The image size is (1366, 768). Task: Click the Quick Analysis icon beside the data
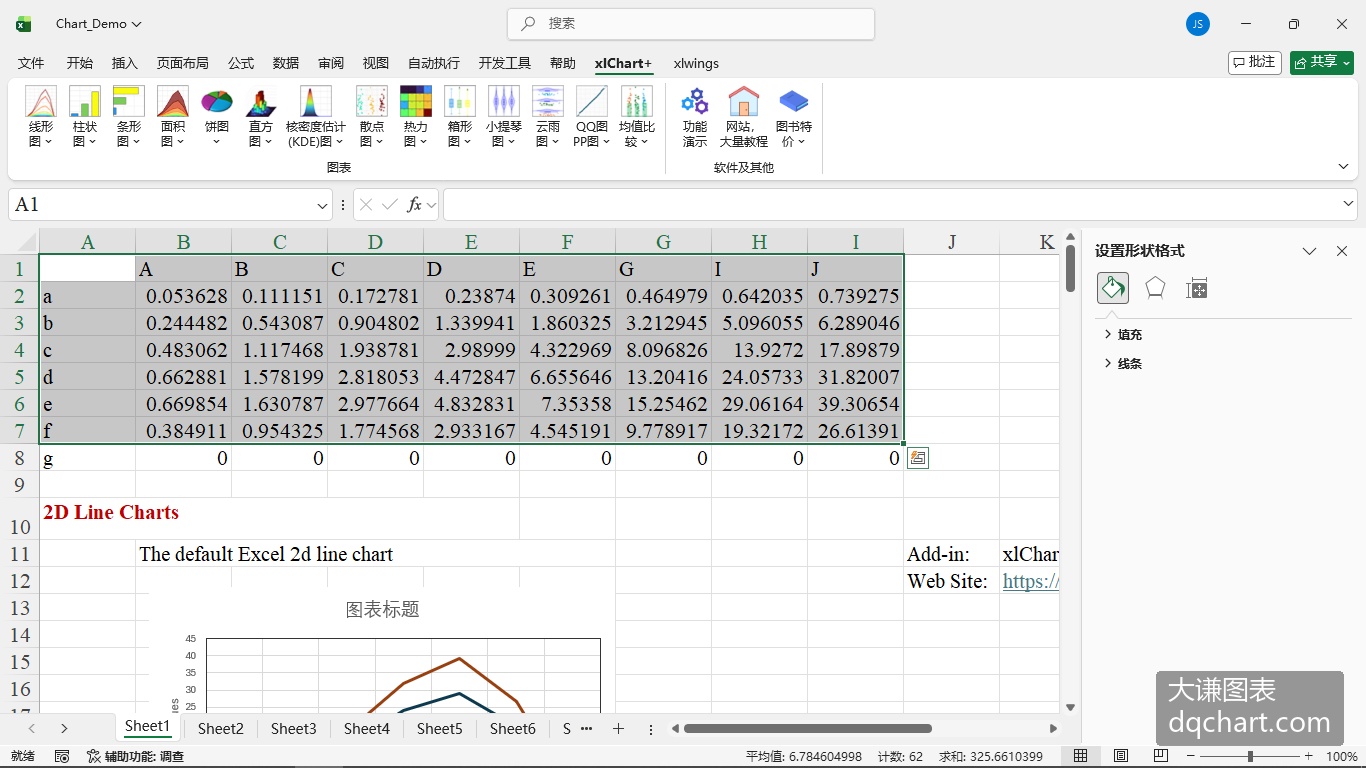click(x=918, y=458)
